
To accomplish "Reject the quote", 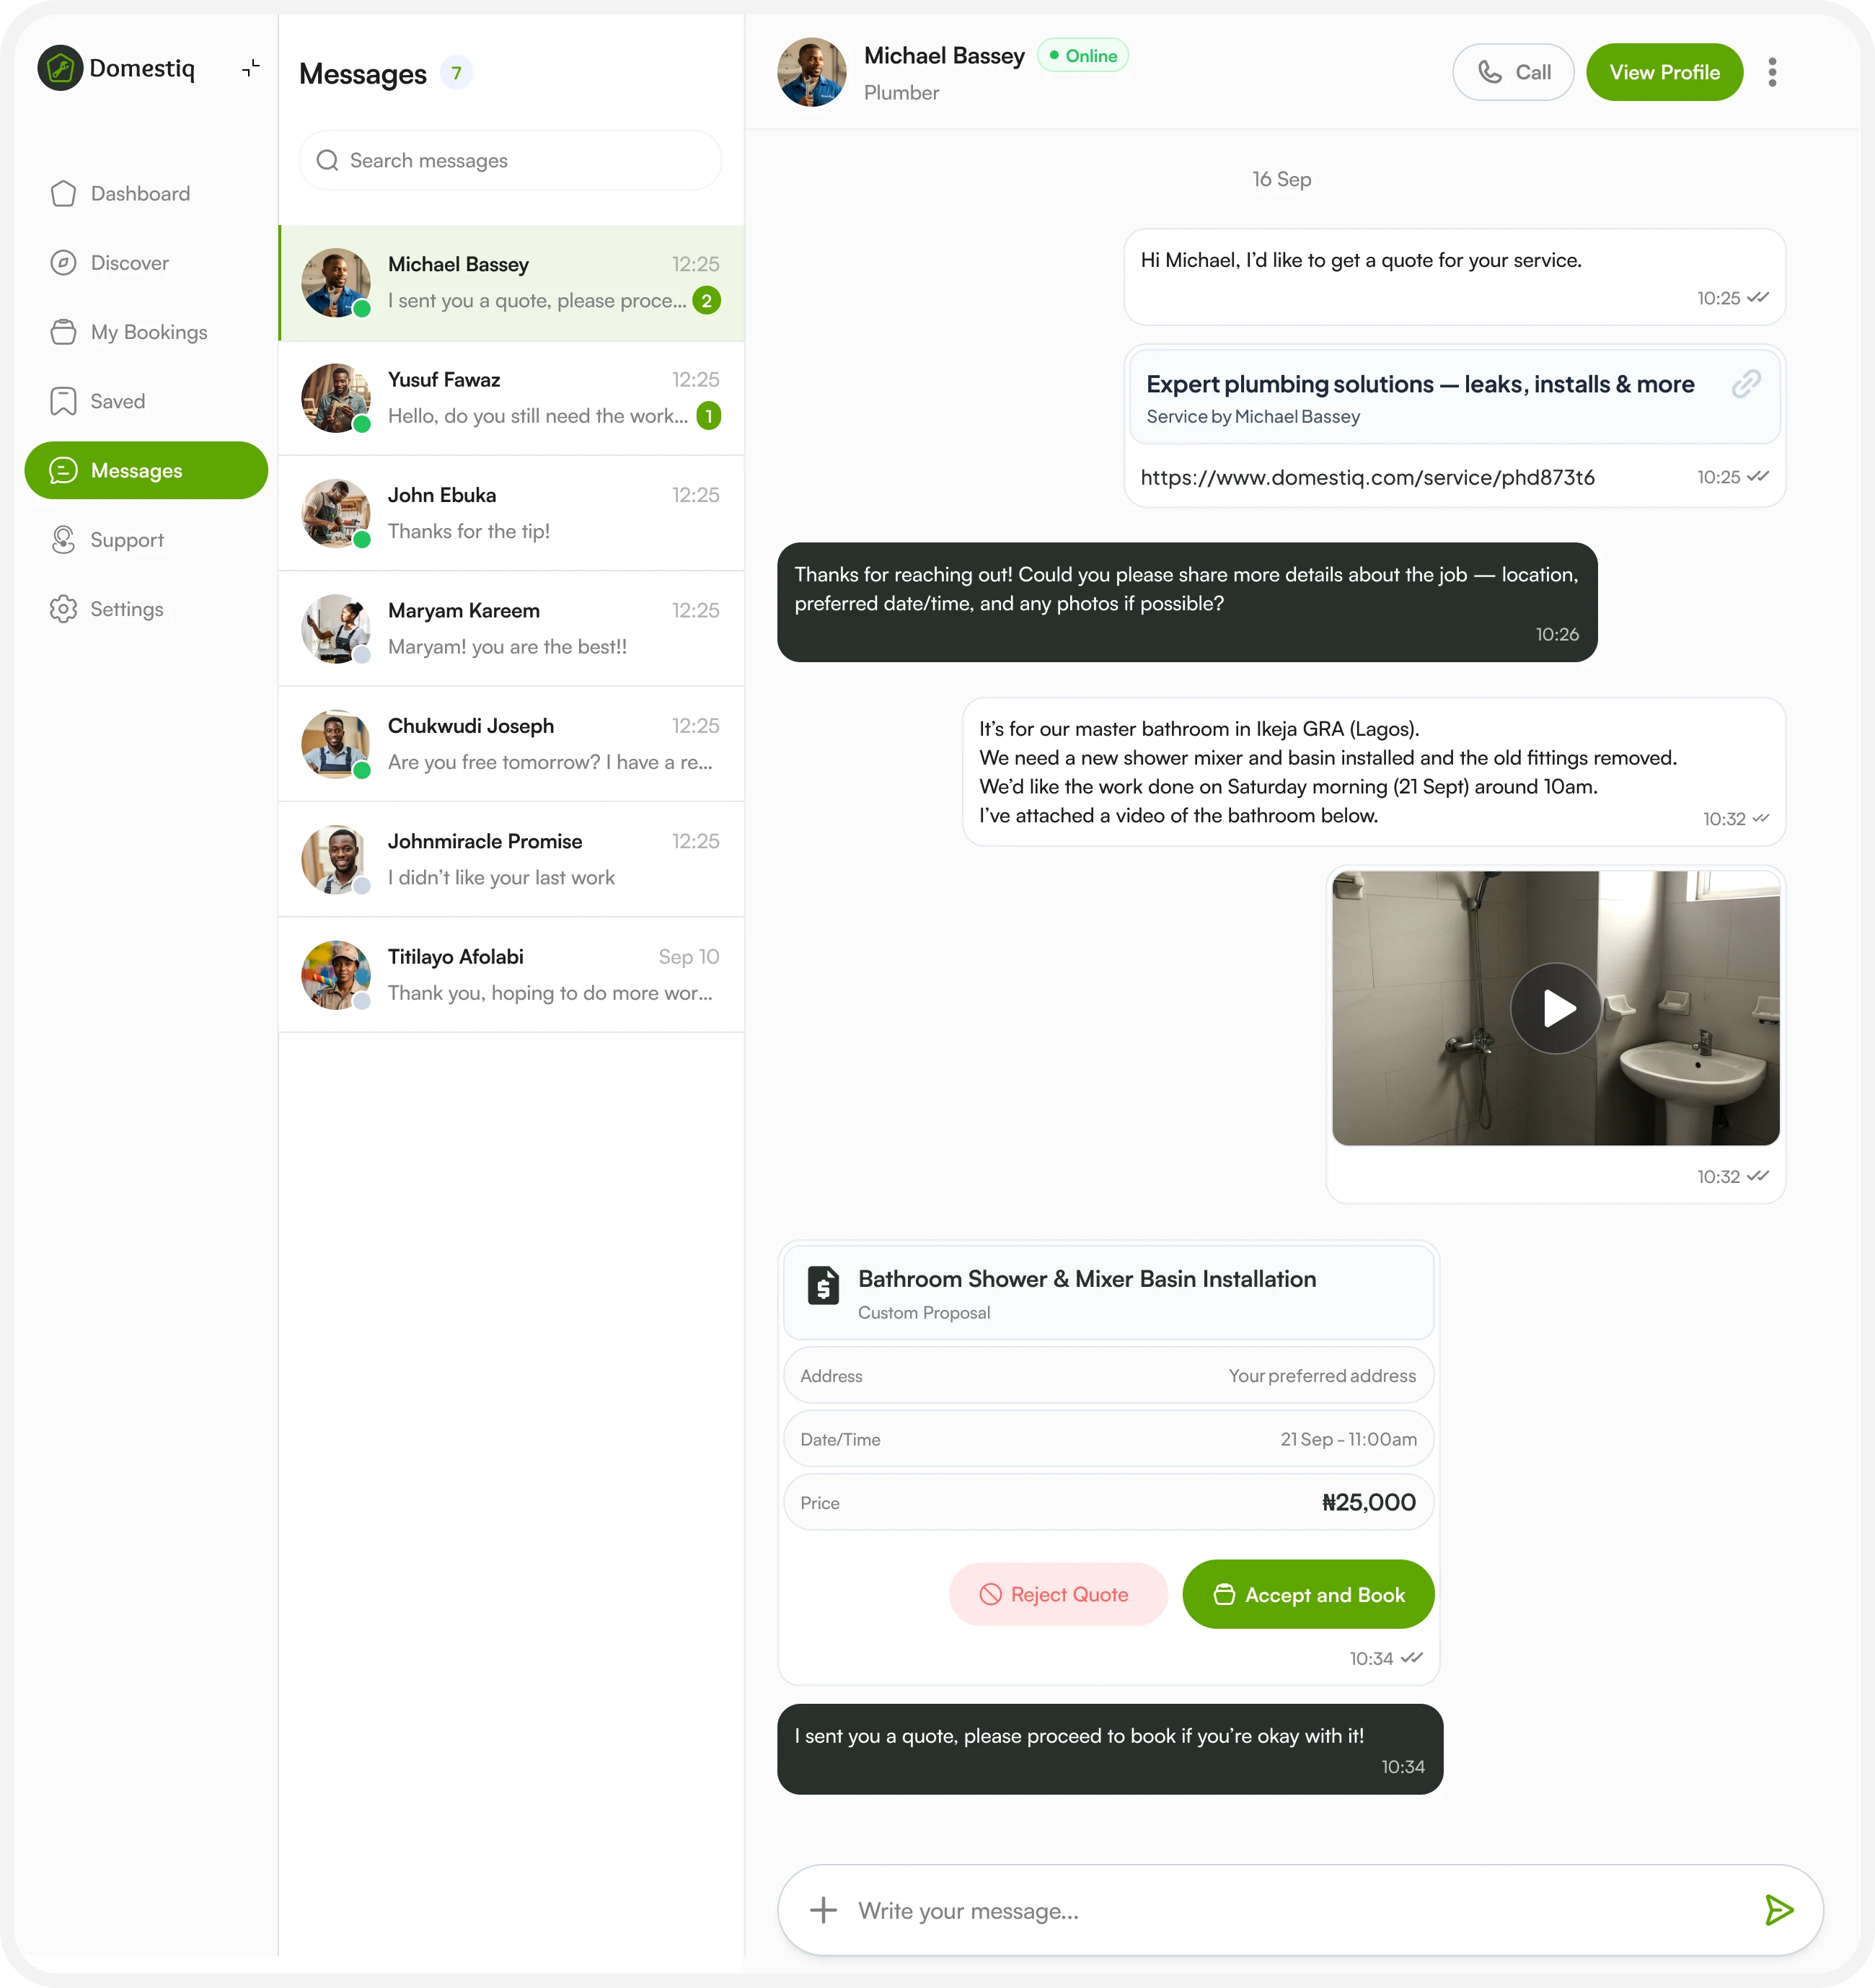I will (1057, 1594).
